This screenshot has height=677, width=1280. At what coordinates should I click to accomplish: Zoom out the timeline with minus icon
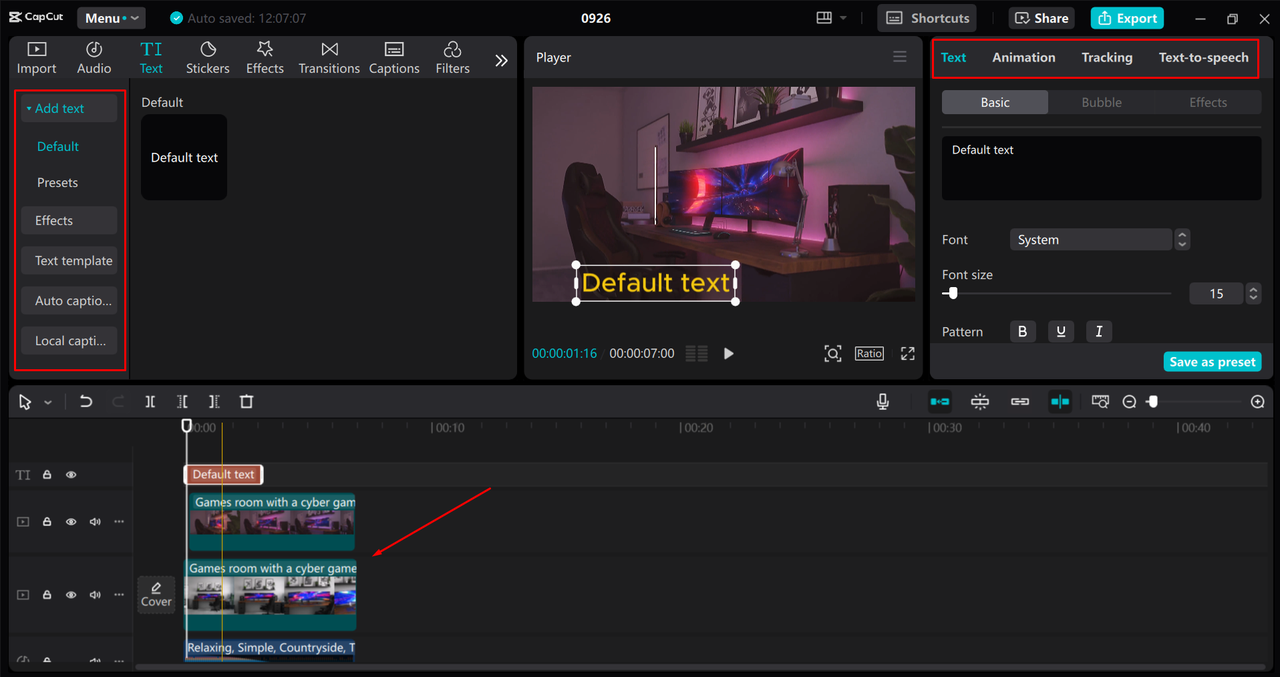[1129, 401]
